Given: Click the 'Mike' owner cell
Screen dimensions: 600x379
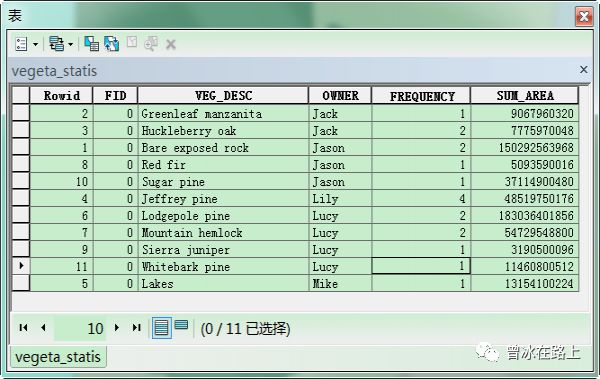Looking at the screenshot, I should coord(340,283).
